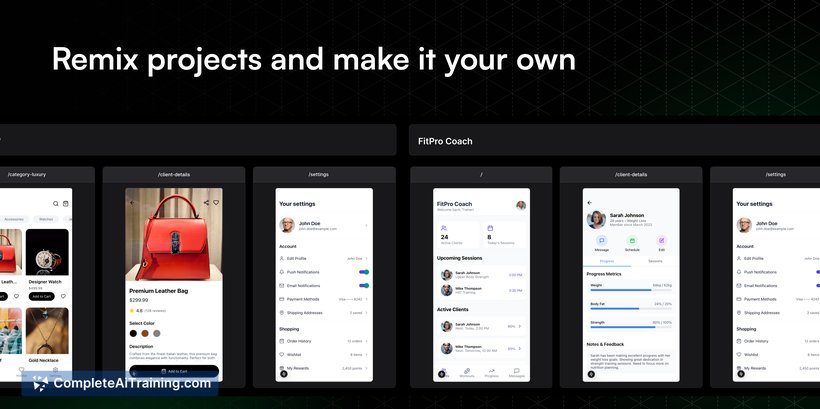Image resolution: width=820 pixels, height=409 pixels.
Task: Choose the black color swatch
Action: pos(133,333)
